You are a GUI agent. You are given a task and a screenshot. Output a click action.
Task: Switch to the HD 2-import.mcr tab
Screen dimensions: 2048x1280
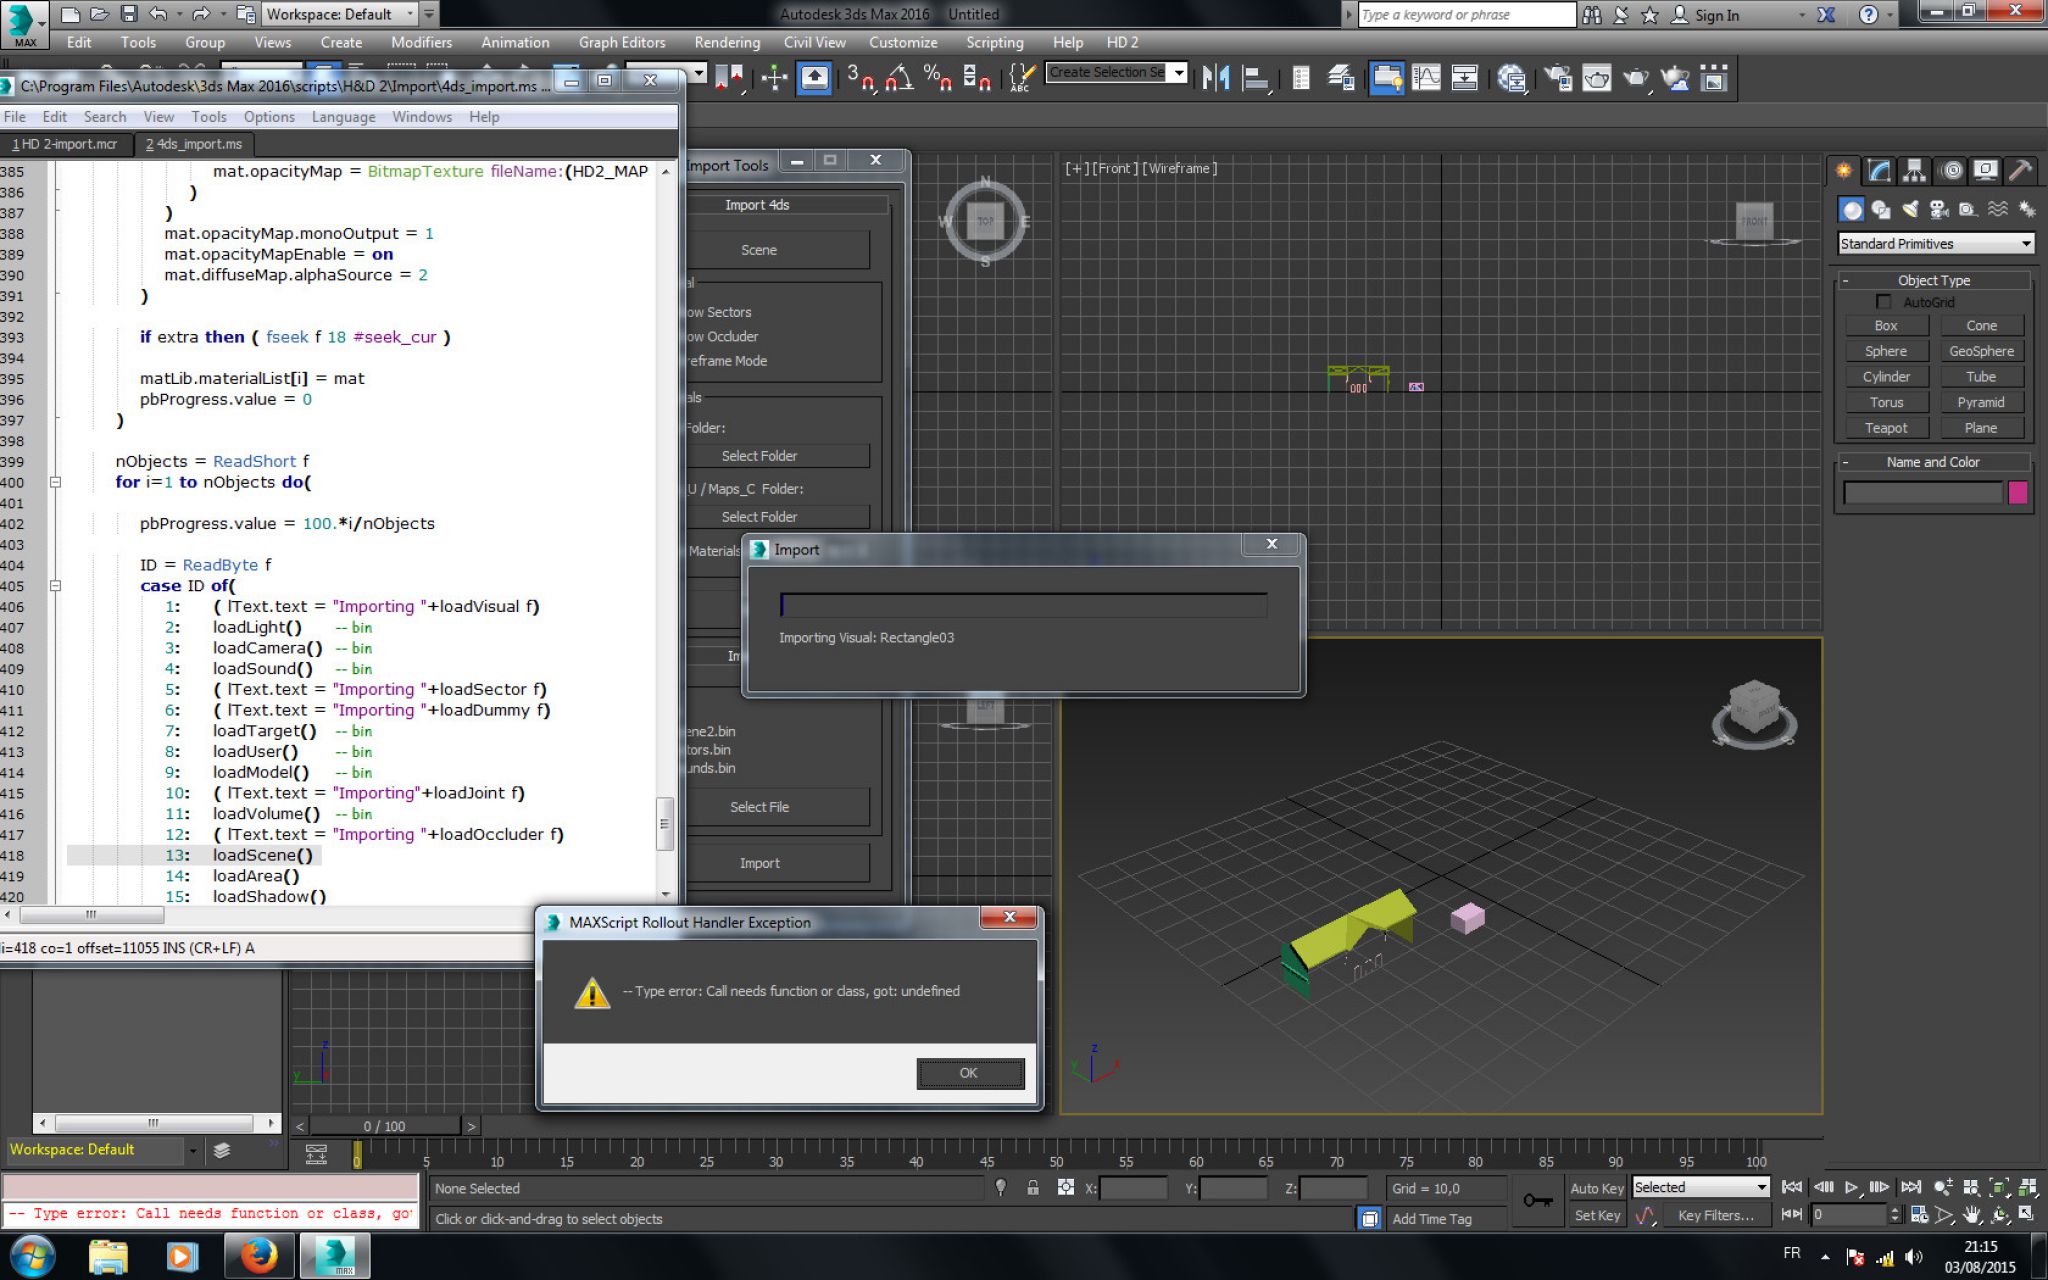[x=65, y=144]
